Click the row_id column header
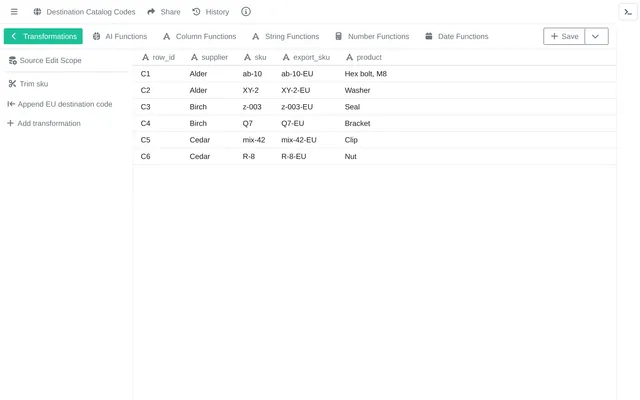 click(x=158, y=58)
